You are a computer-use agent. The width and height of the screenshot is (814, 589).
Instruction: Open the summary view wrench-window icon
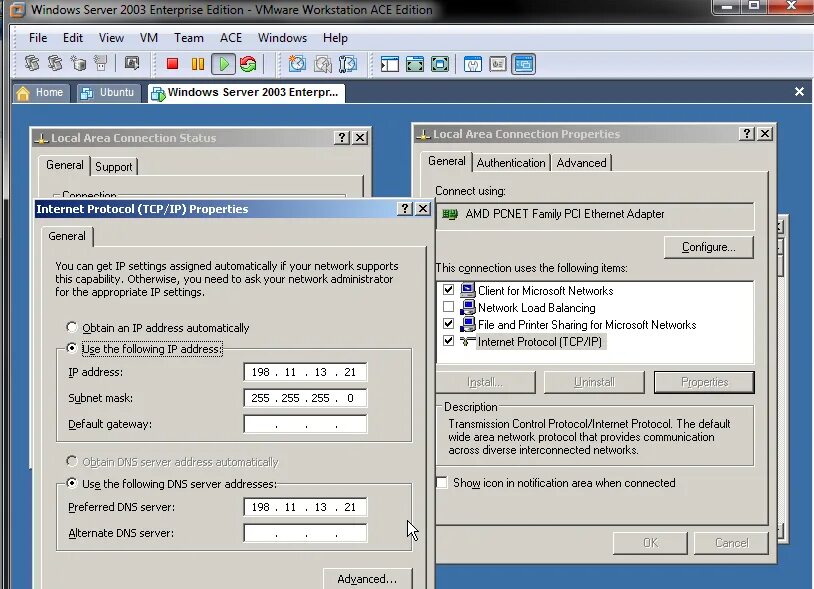pyautogui.click(x=472, y=64)
